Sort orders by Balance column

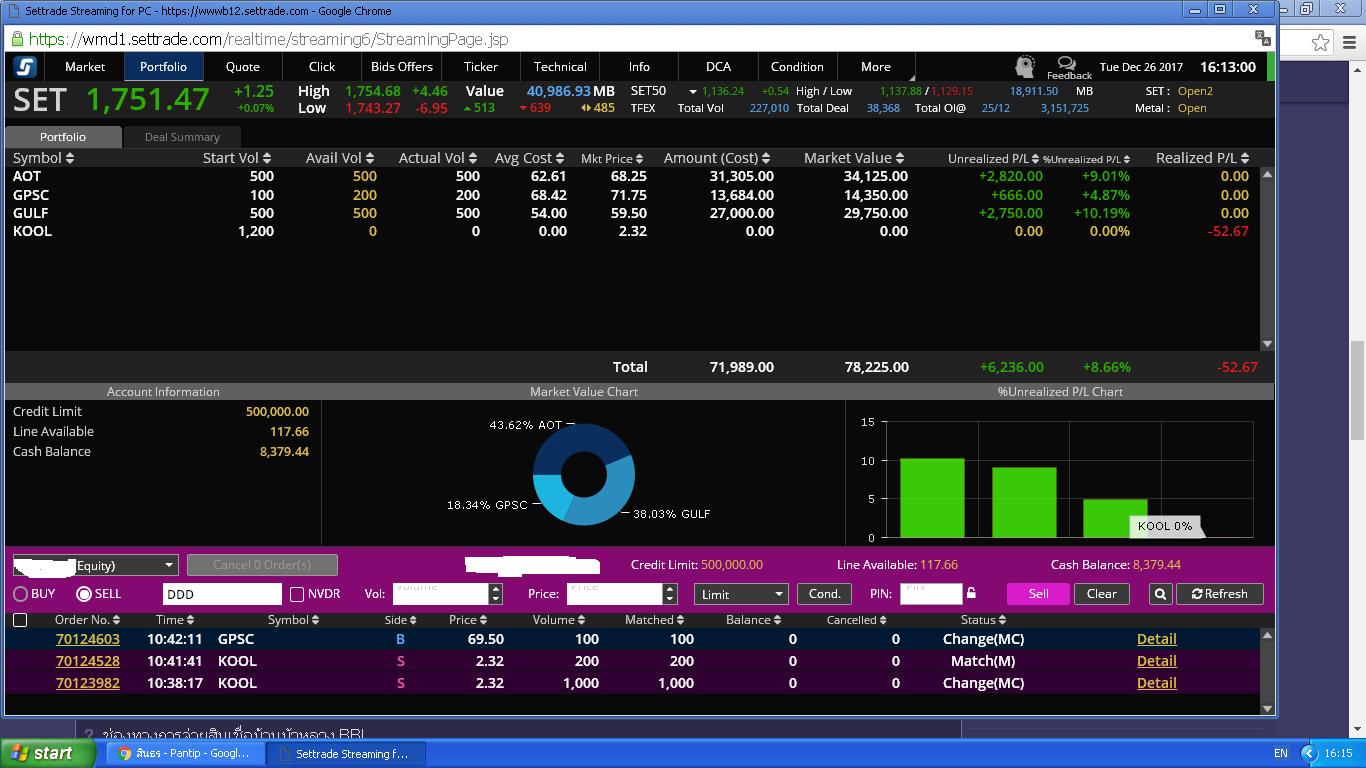point(753,620)
